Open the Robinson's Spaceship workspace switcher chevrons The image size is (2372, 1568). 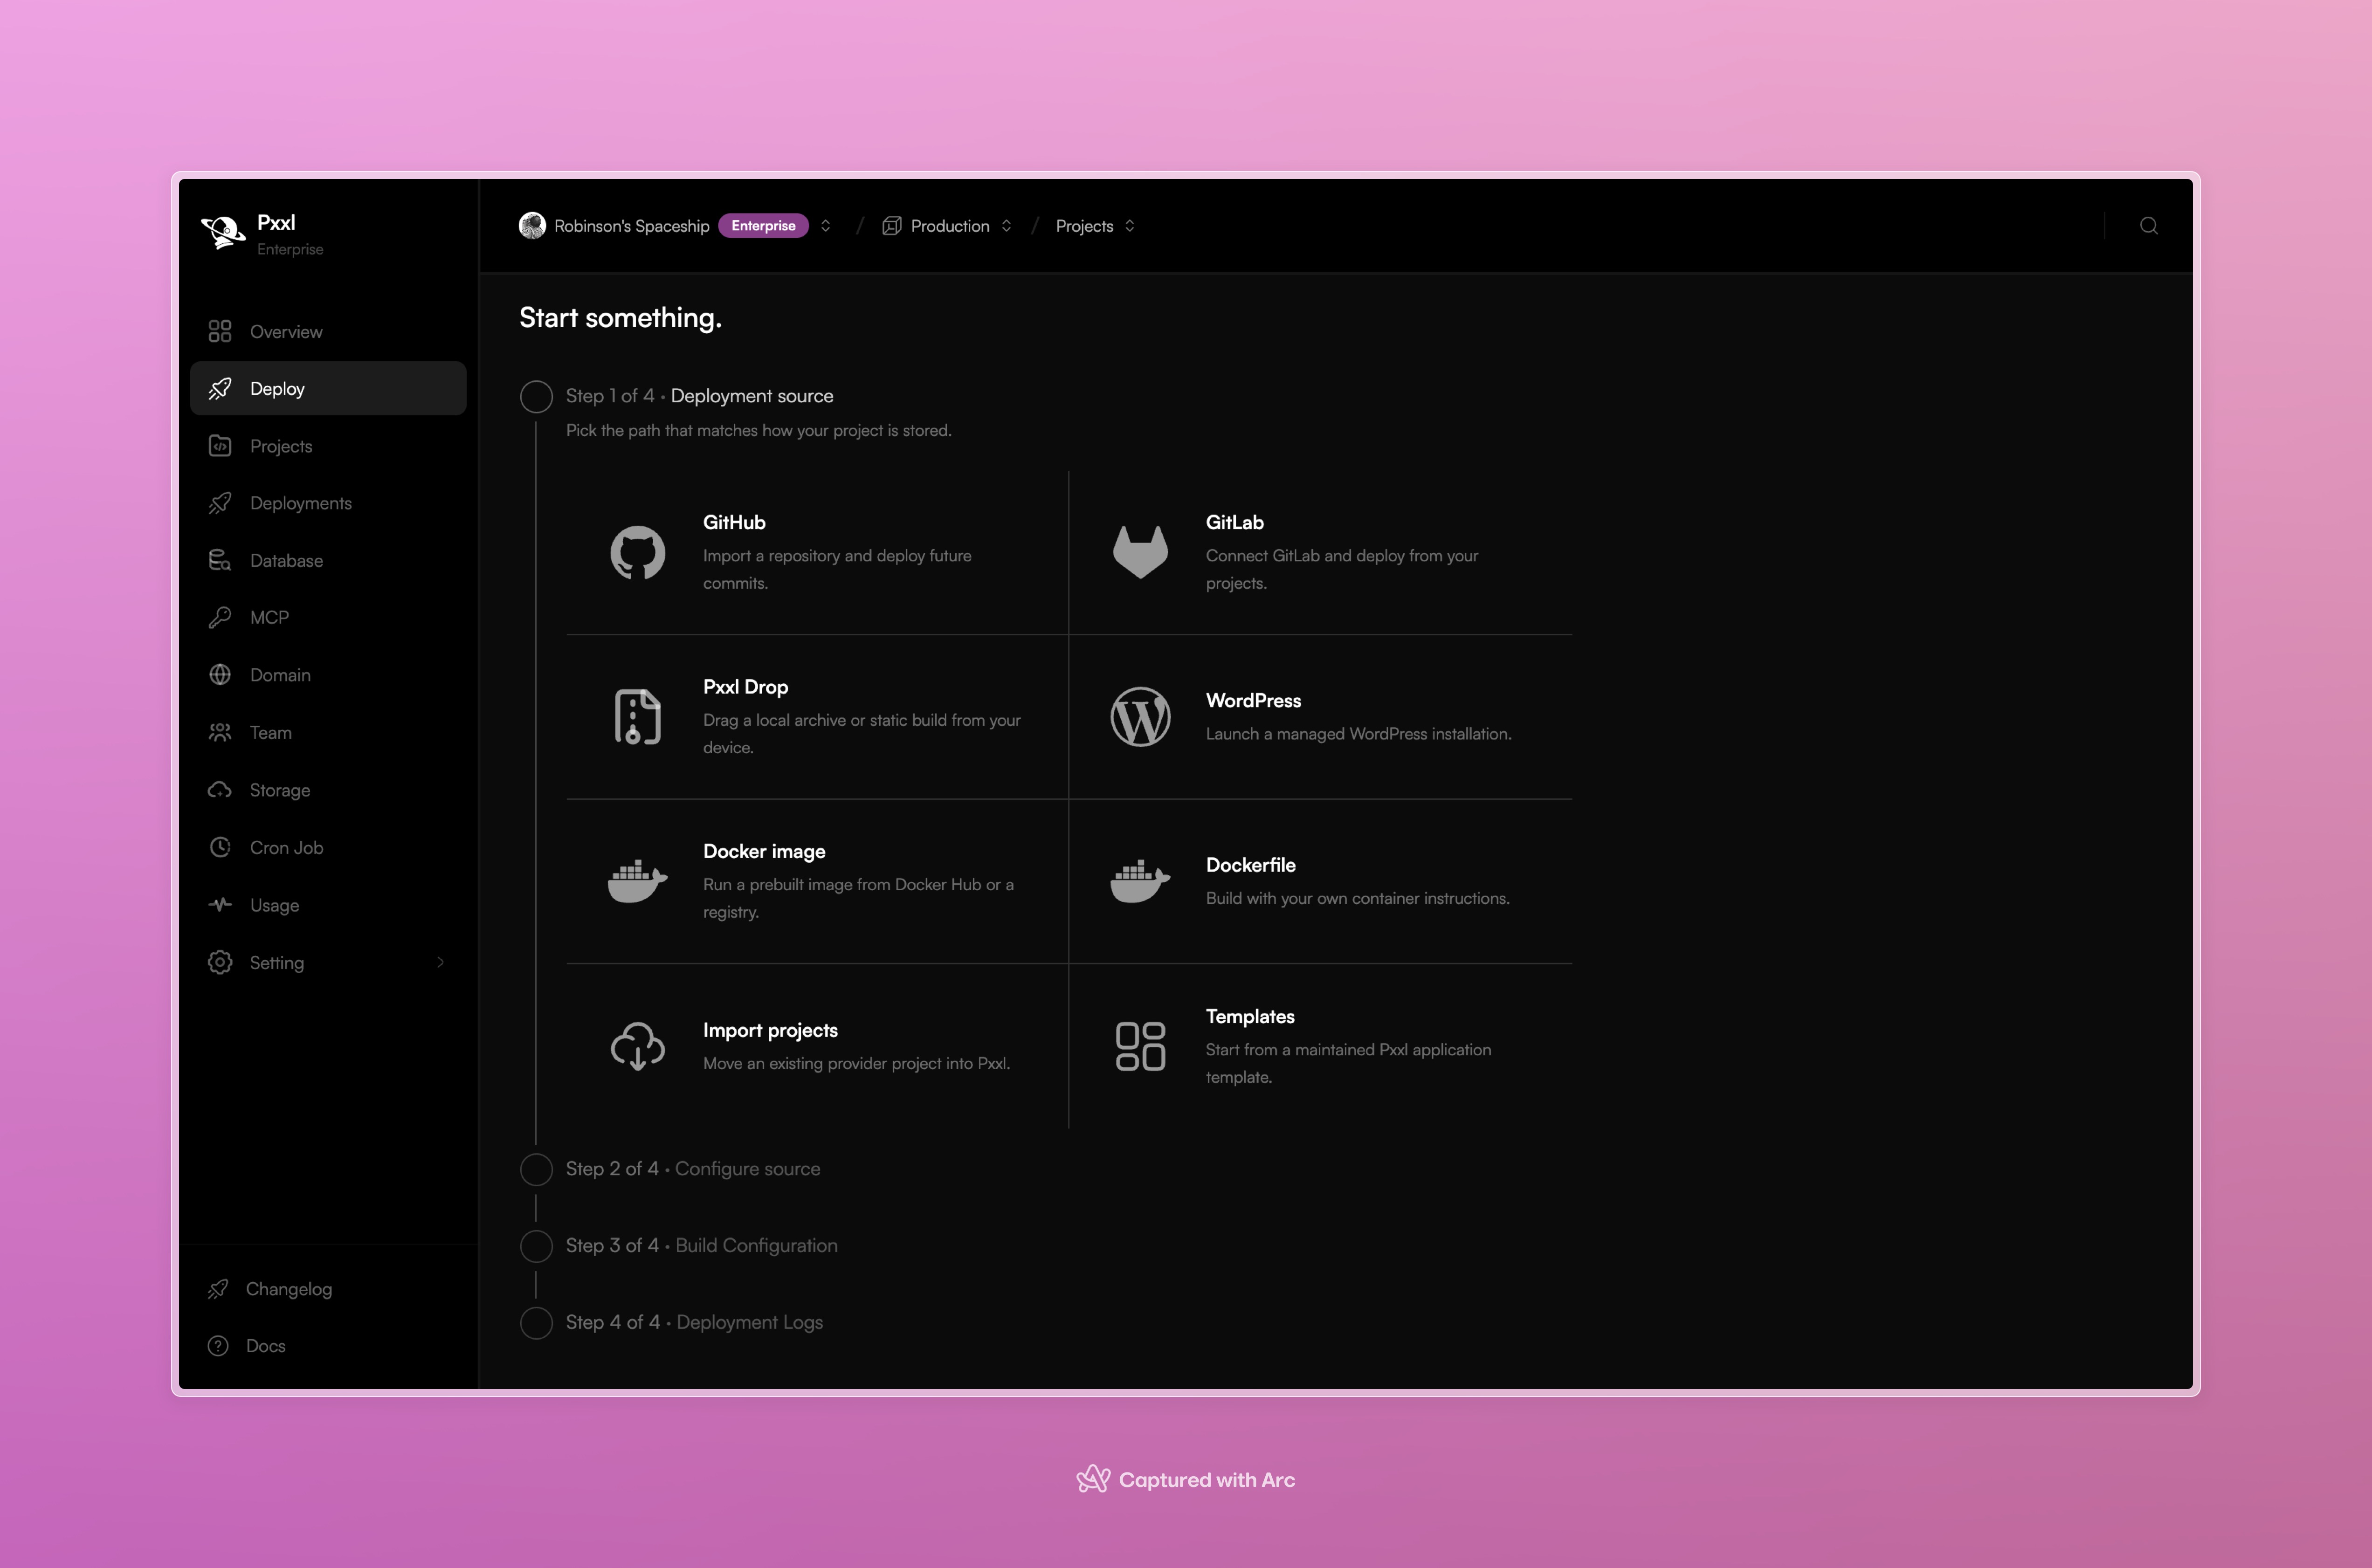pos(825,226)
